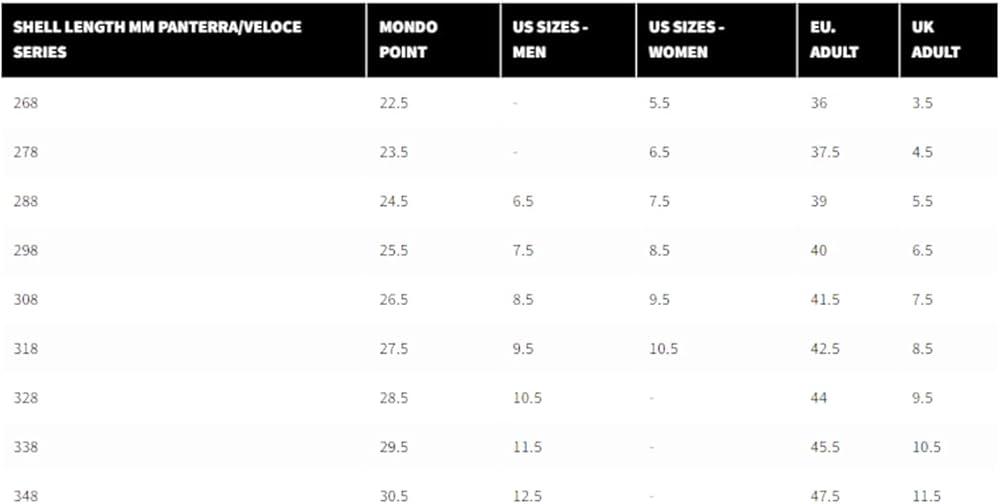Click EU adult size 44 cell
Viewport: 1000px width, 504px height.
(819, 397)
